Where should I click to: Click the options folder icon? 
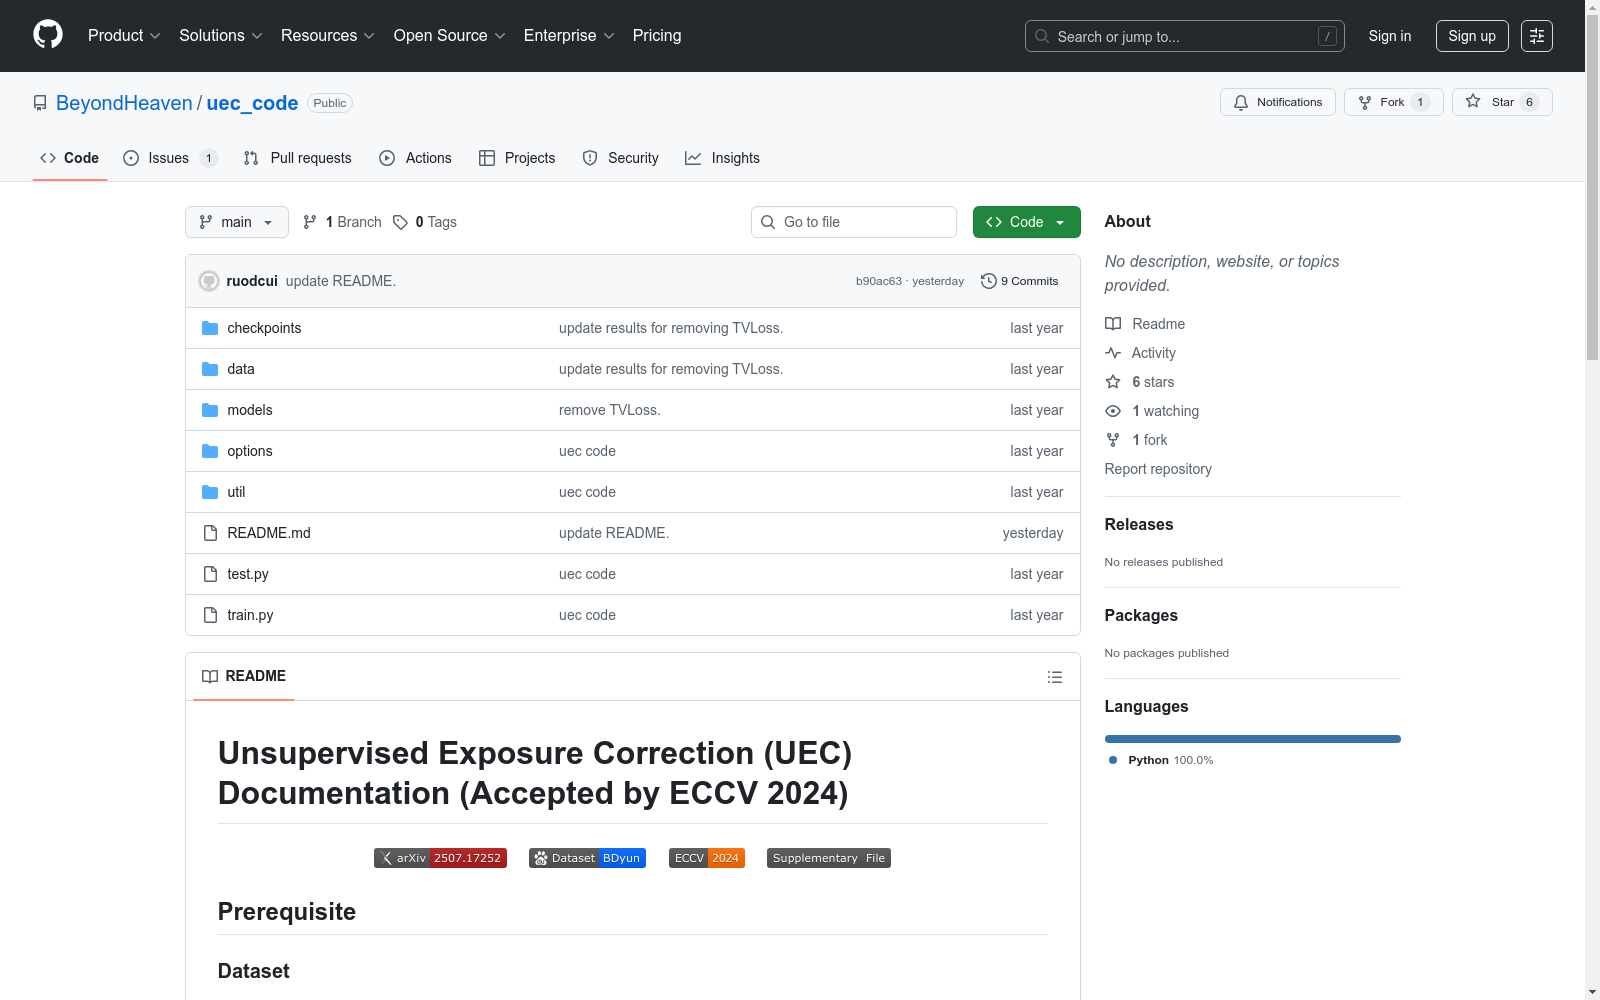pos(210,451)
